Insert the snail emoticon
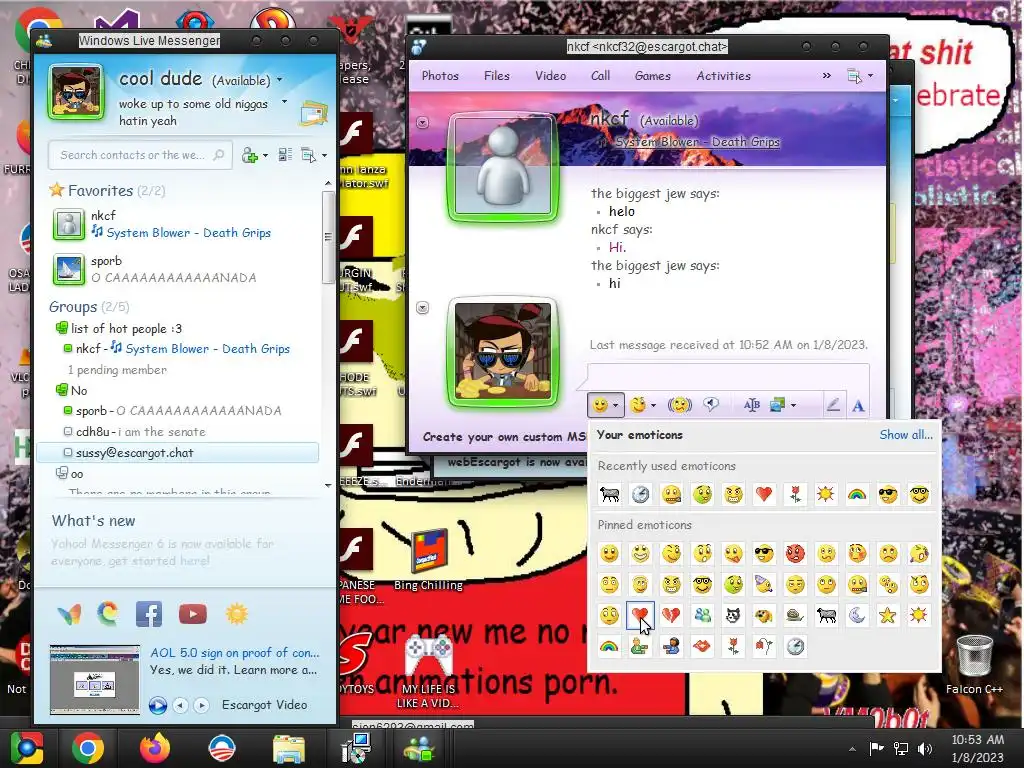This screenshot has width=1024, height=768. coord(795,615)
